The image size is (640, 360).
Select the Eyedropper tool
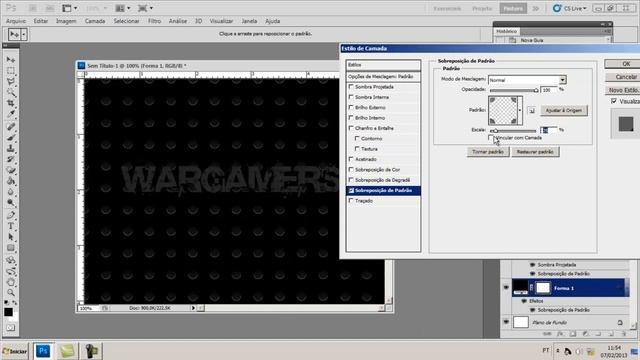(x=11, y=115)
